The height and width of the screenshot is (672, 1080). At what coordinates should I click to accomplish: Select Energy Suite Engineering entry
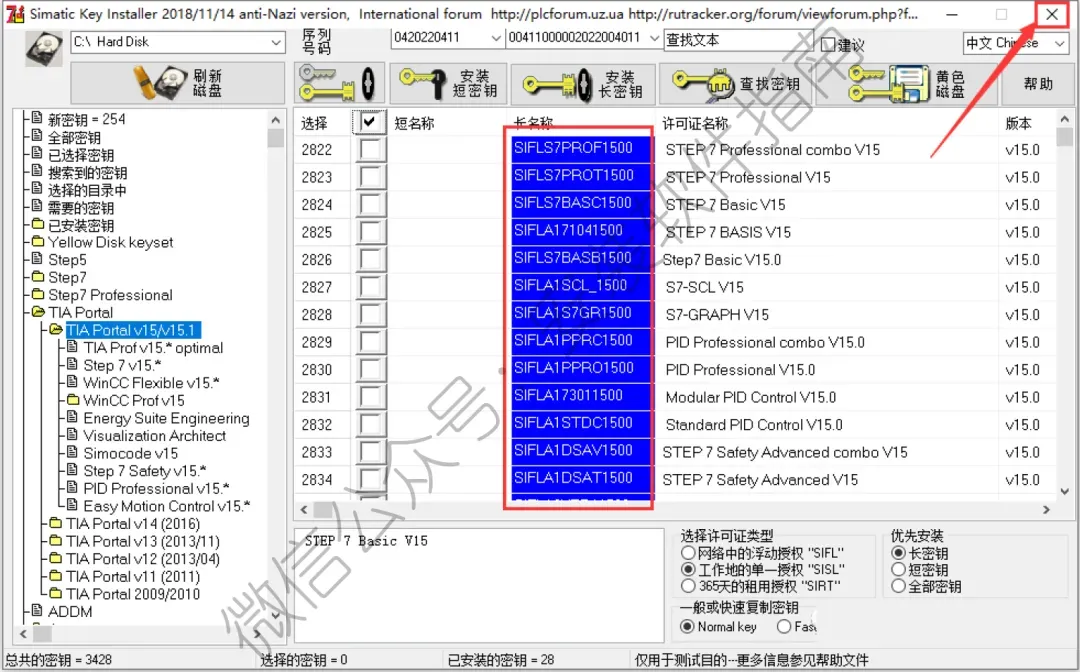(x=166, y=419)
